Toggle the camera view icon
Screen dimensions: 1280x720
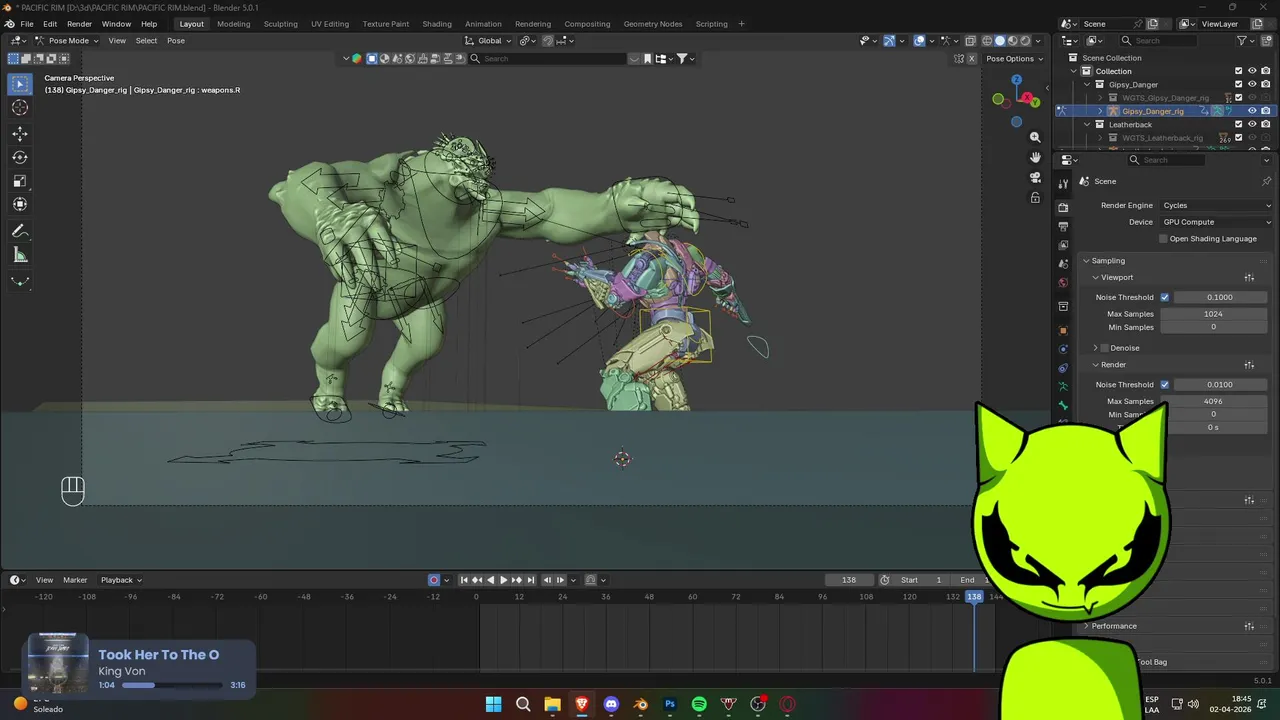(x=1035, y=177)
